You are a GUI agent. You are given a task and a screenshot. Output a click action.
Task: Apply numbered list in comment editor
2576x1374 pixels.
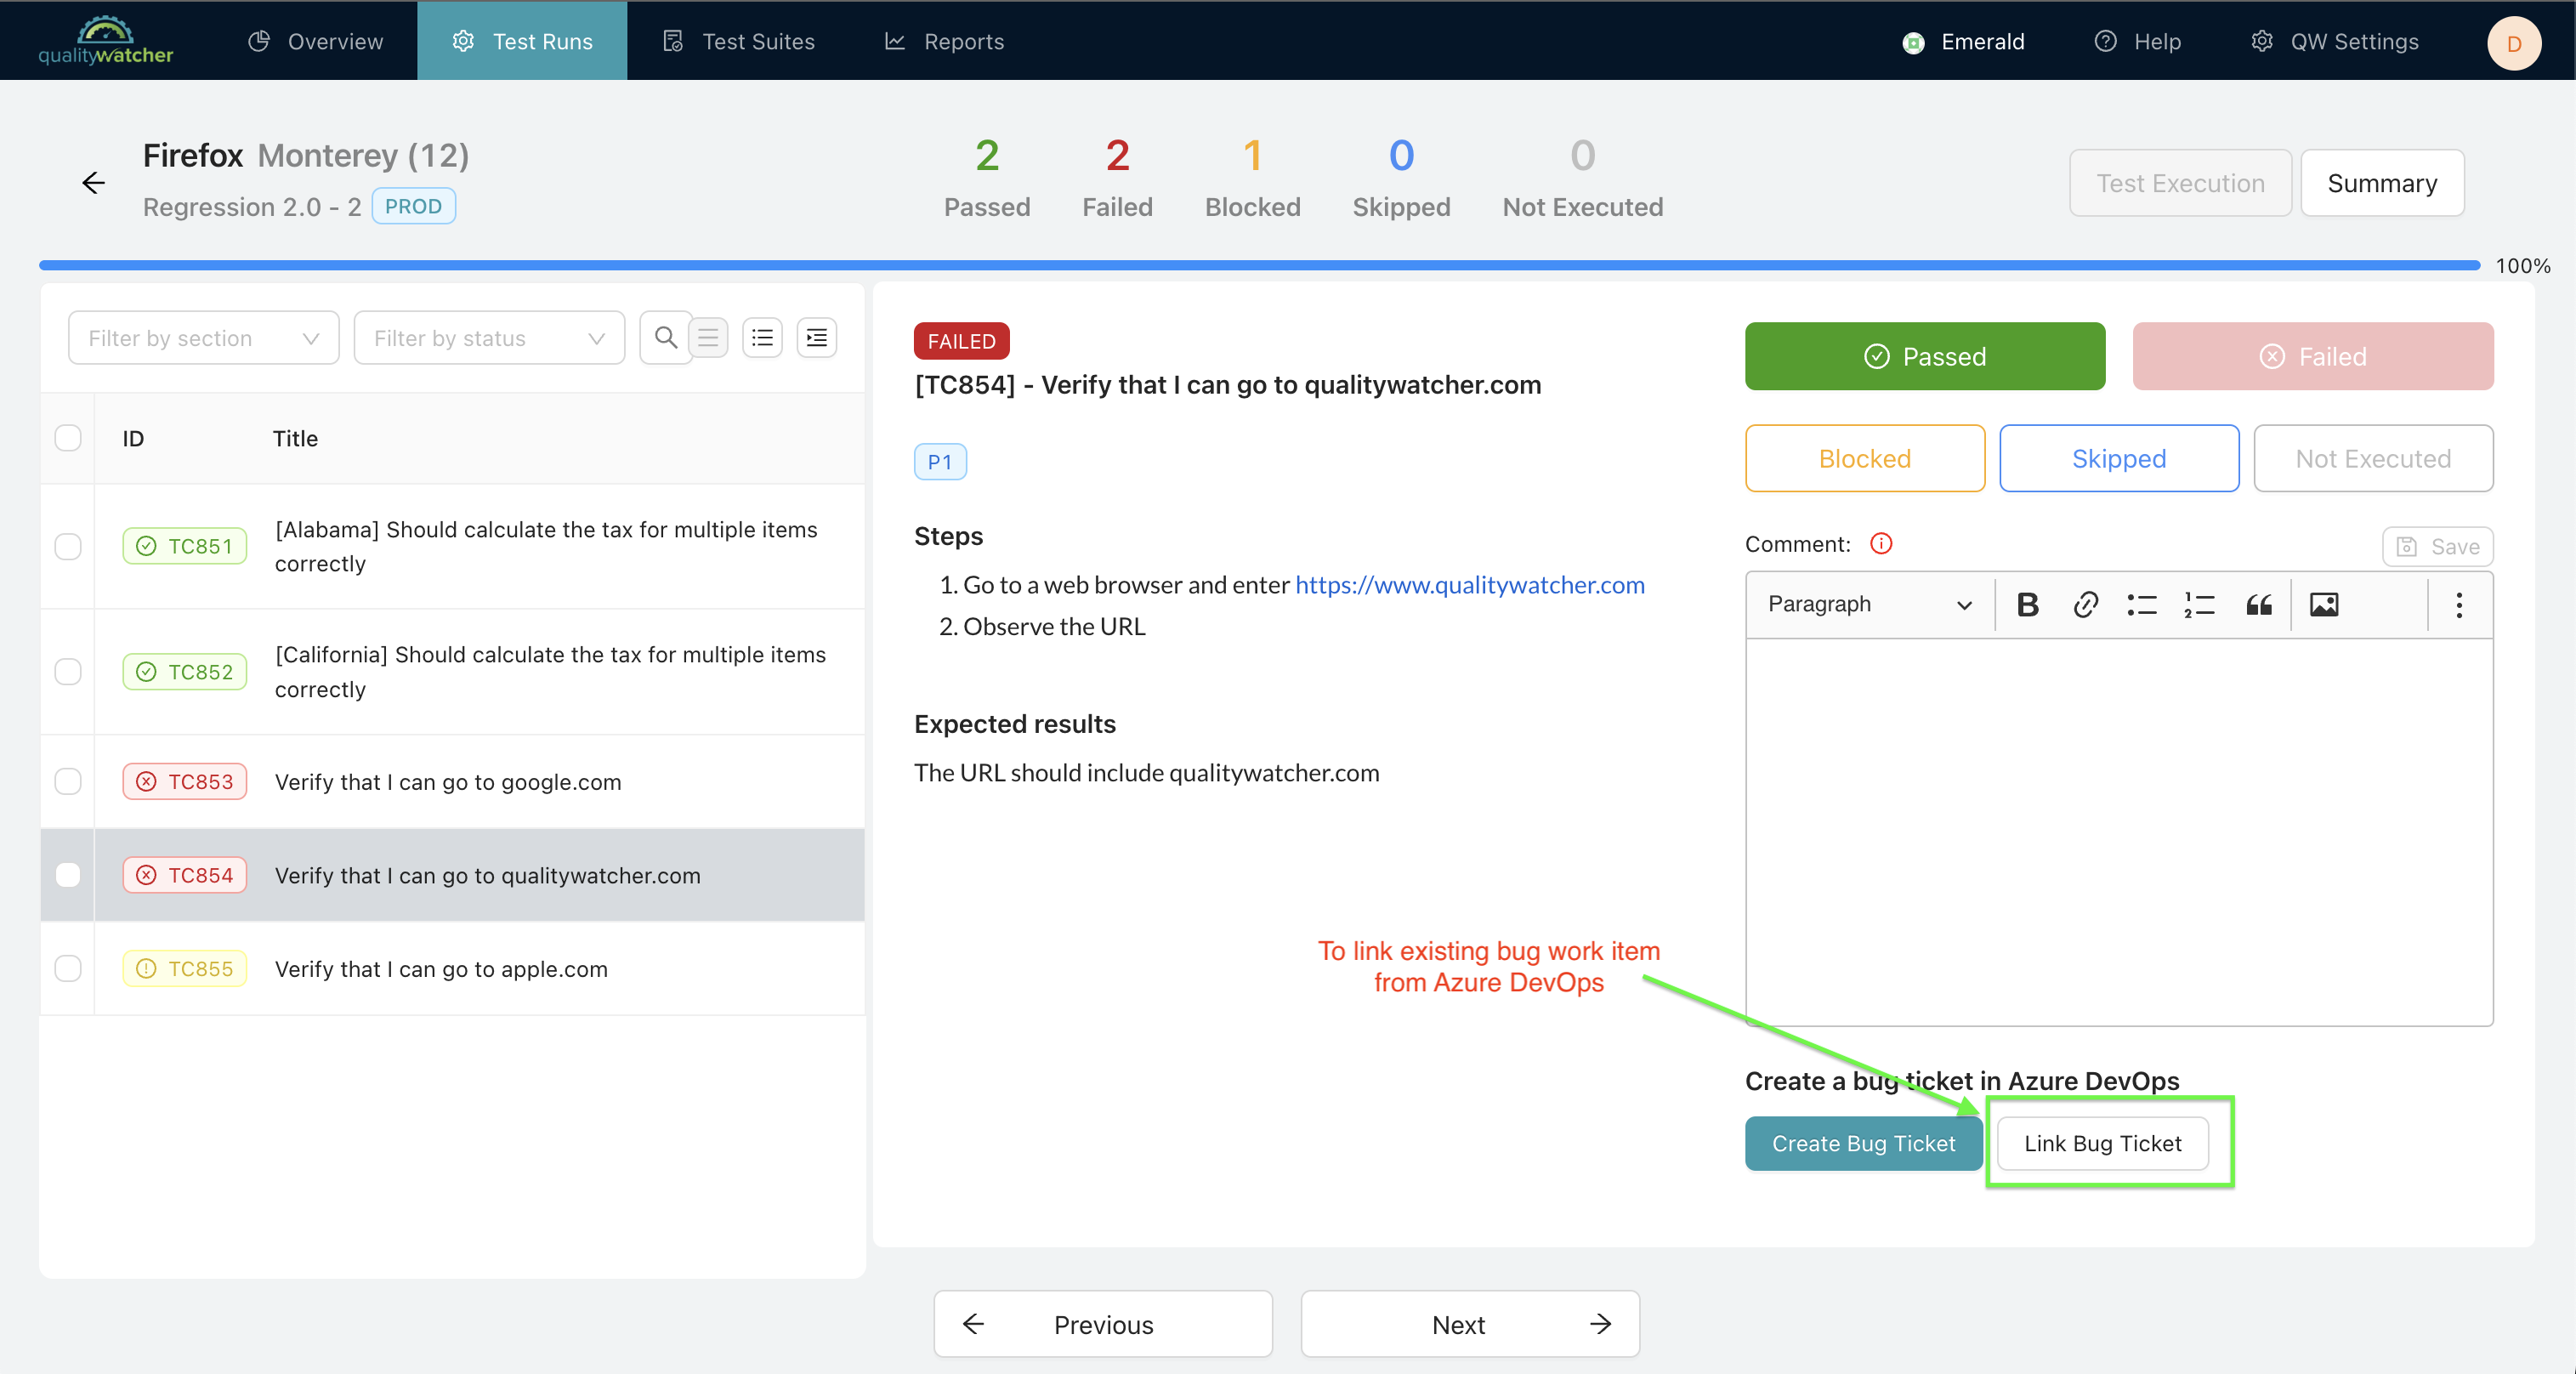tap(2200, 604)
